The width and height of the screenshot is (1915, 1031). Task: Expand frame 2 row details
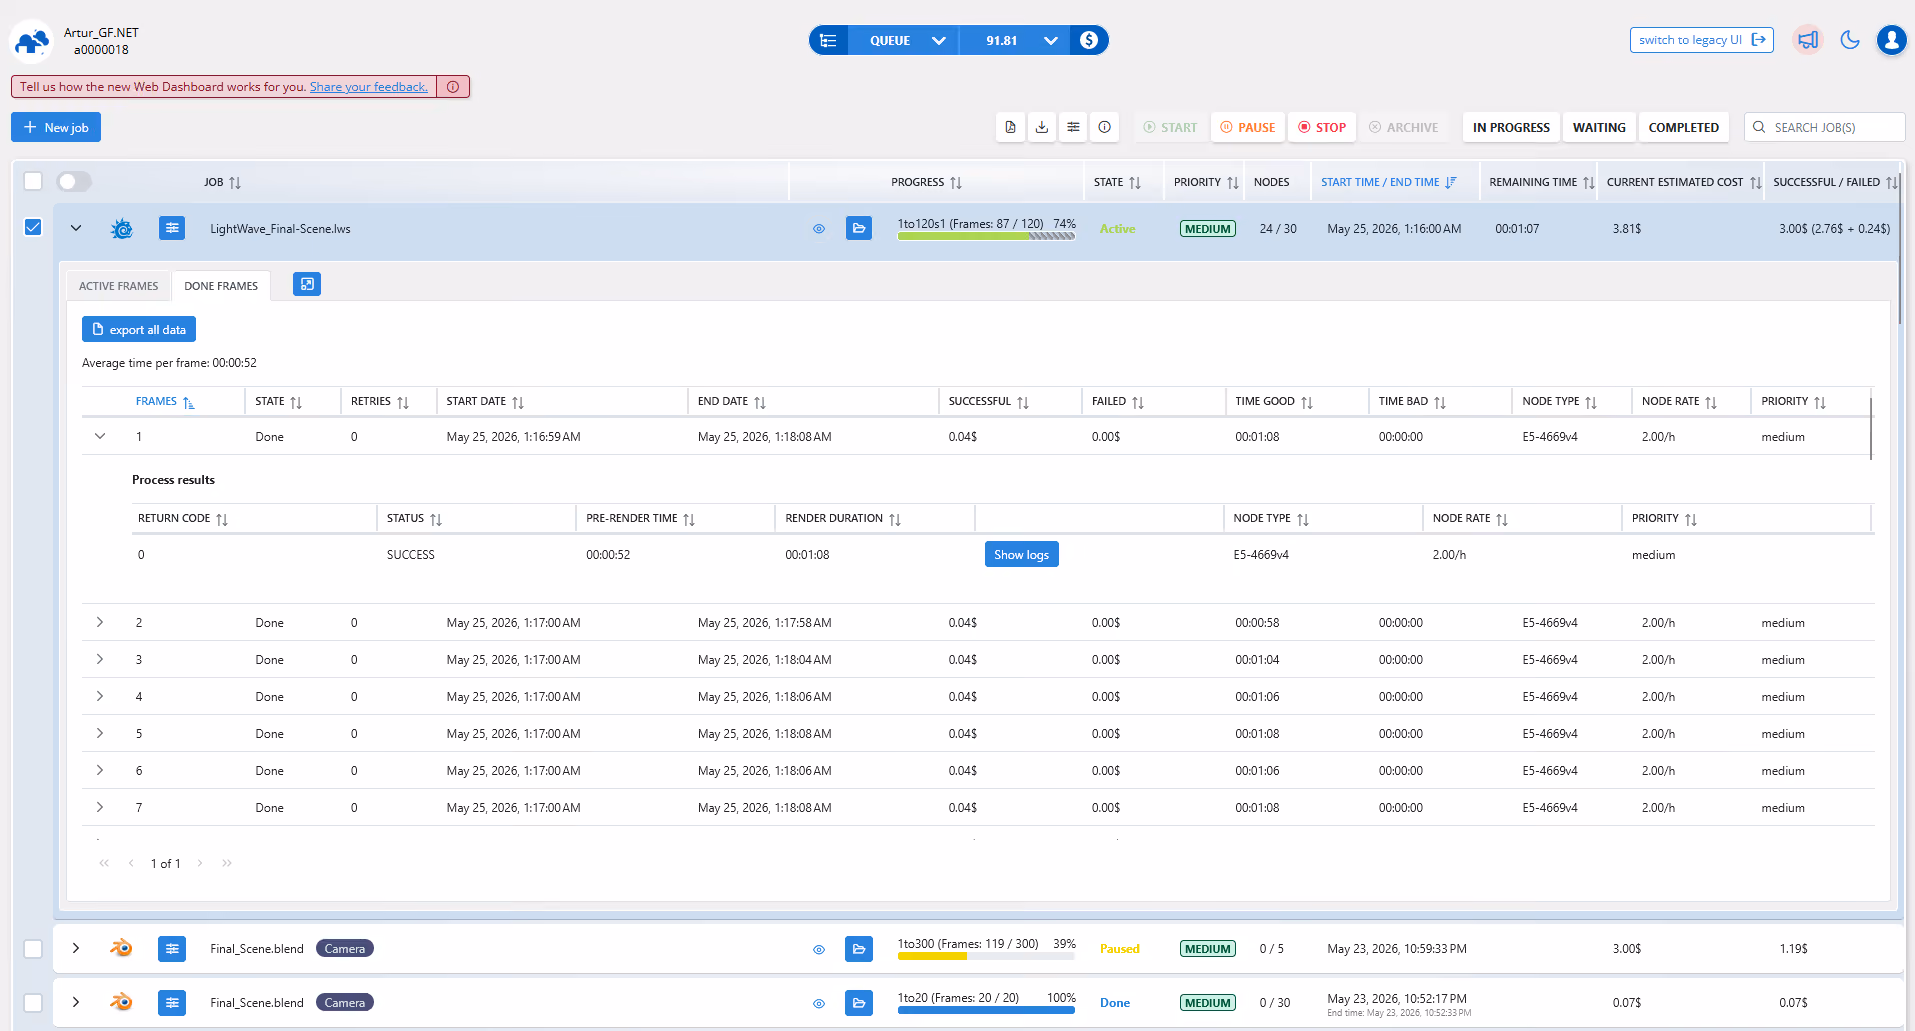(x=100, y=622)
